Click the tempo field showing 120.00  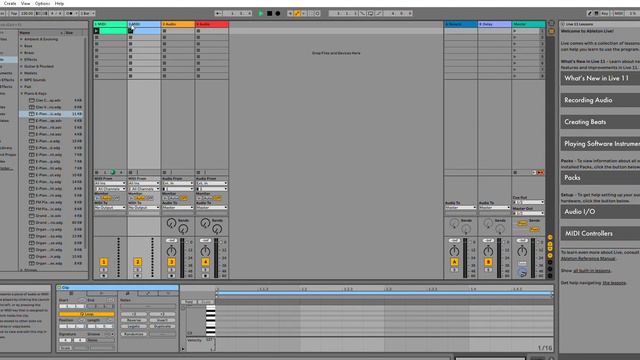[27, 13]
